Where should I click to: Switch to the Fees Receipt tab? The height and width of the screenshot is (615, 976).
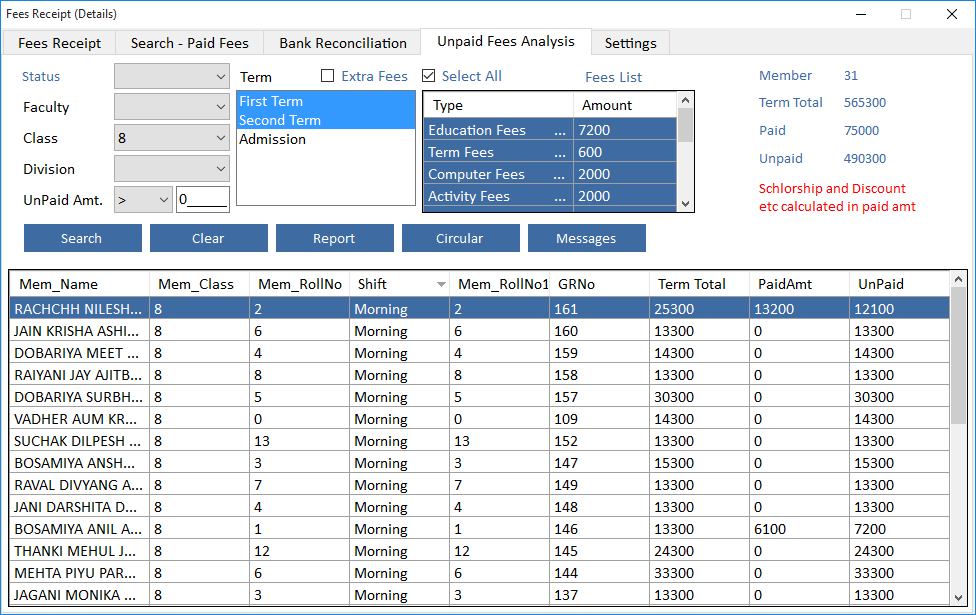point(59,43)
